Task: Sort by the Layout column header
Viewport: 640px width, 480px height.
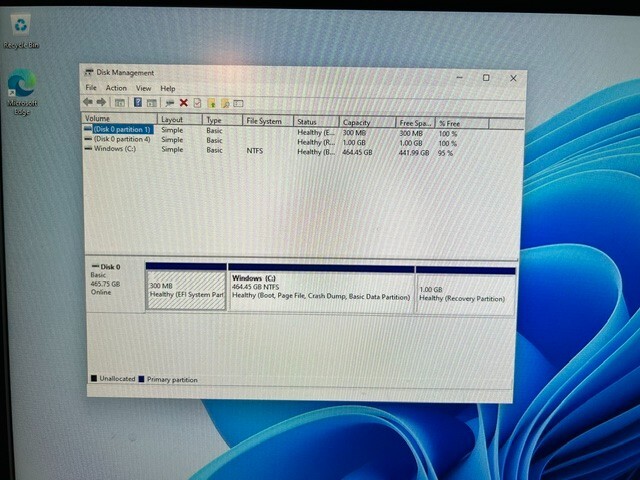Action: coord(180,119)
